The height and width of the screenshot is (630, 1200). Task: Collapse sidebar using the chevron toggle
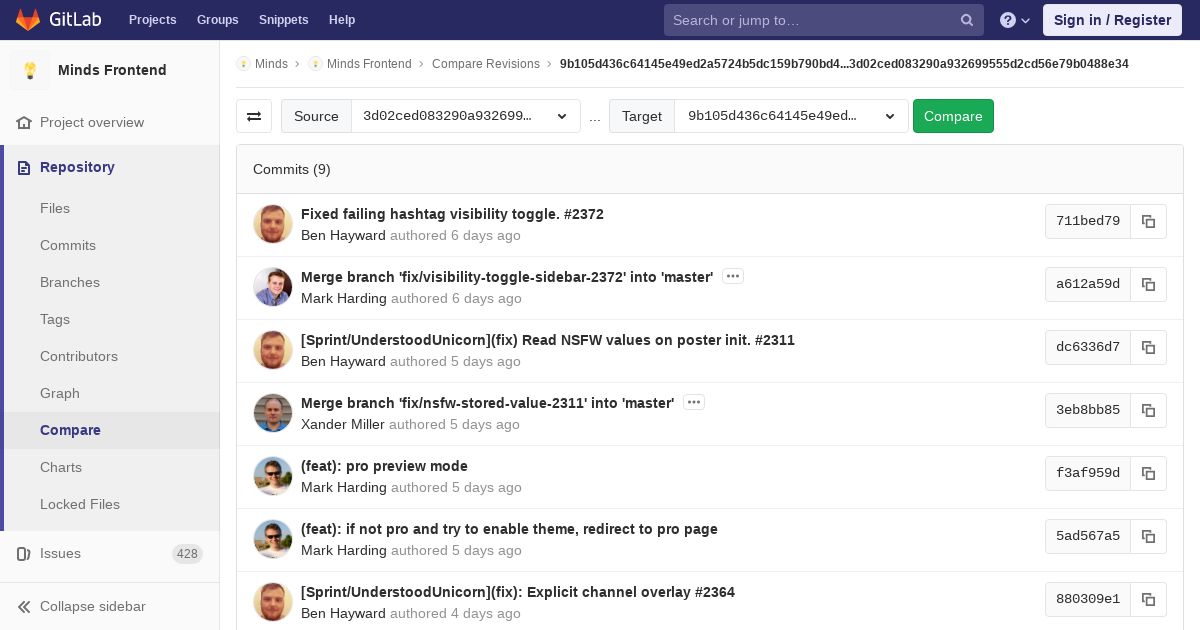click(x=24, y=607)
